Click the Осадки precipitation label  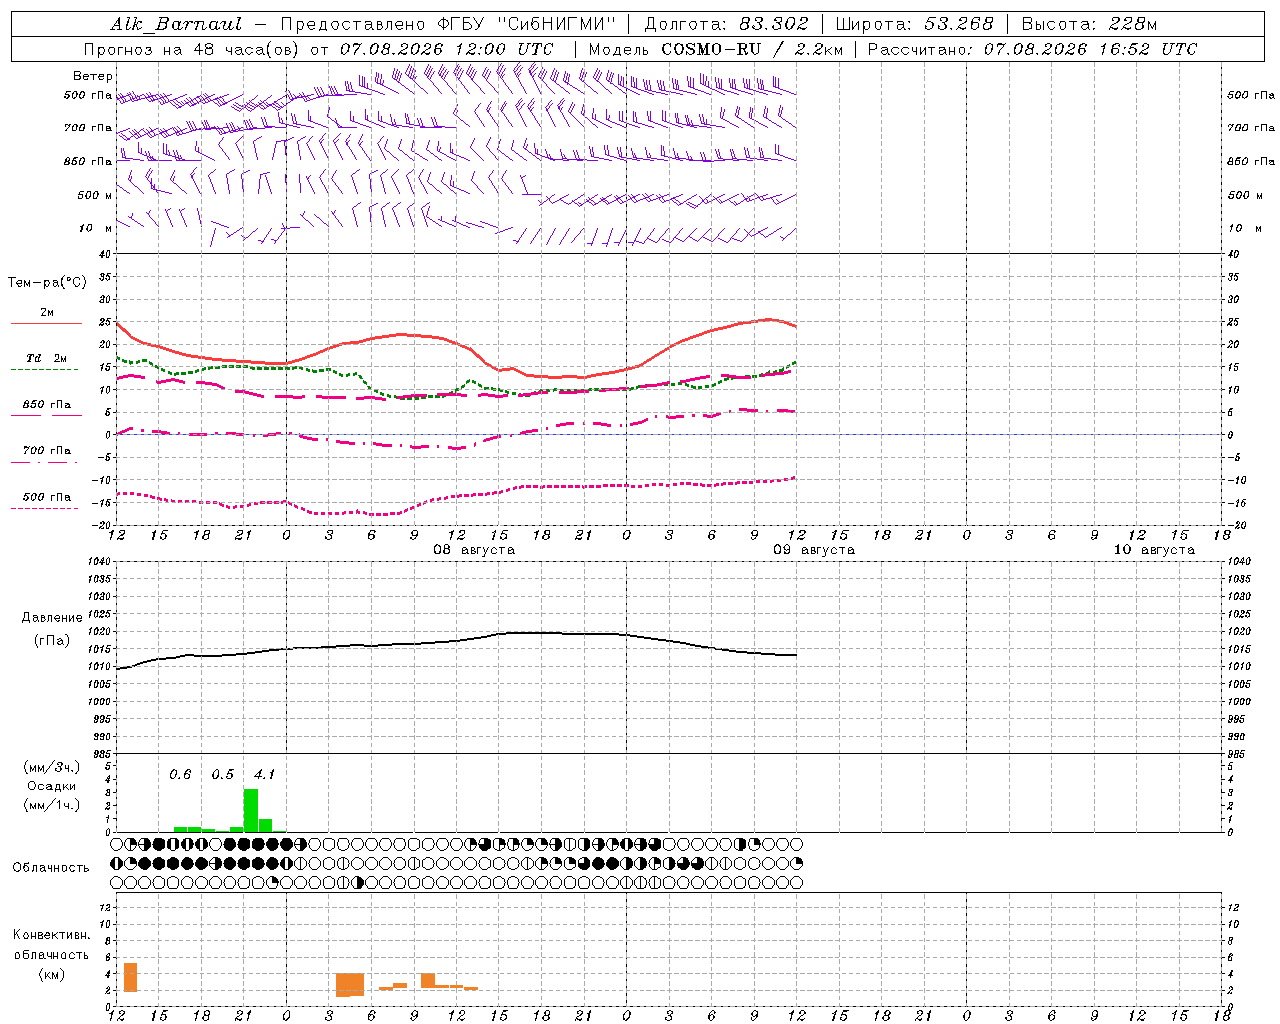coord(51,786)
